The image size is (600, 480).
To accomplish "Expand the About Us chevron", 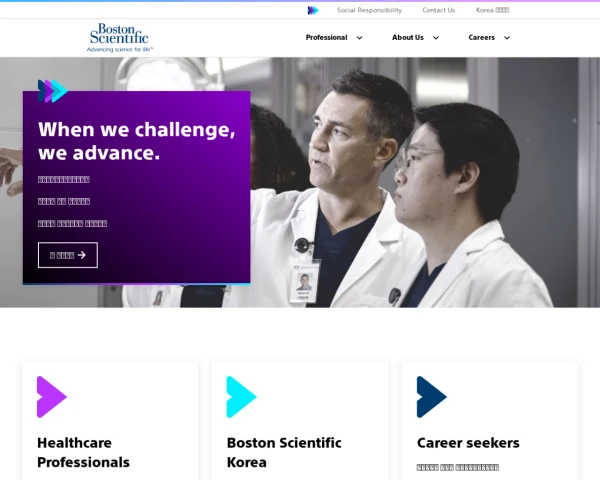I will [435, 38].
